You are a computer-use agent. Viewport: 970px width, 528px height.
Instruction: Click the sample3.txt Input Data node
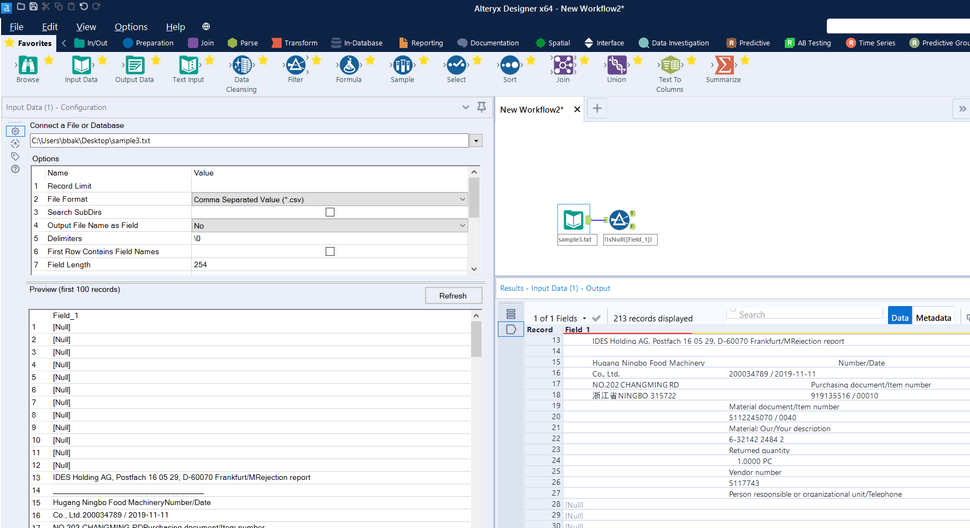(x=575, y=219)
